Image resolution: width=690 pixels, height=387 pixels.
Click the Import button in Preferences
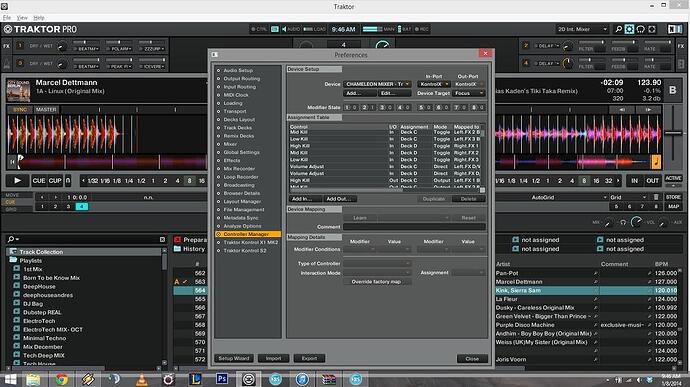[x=273, y=358]
